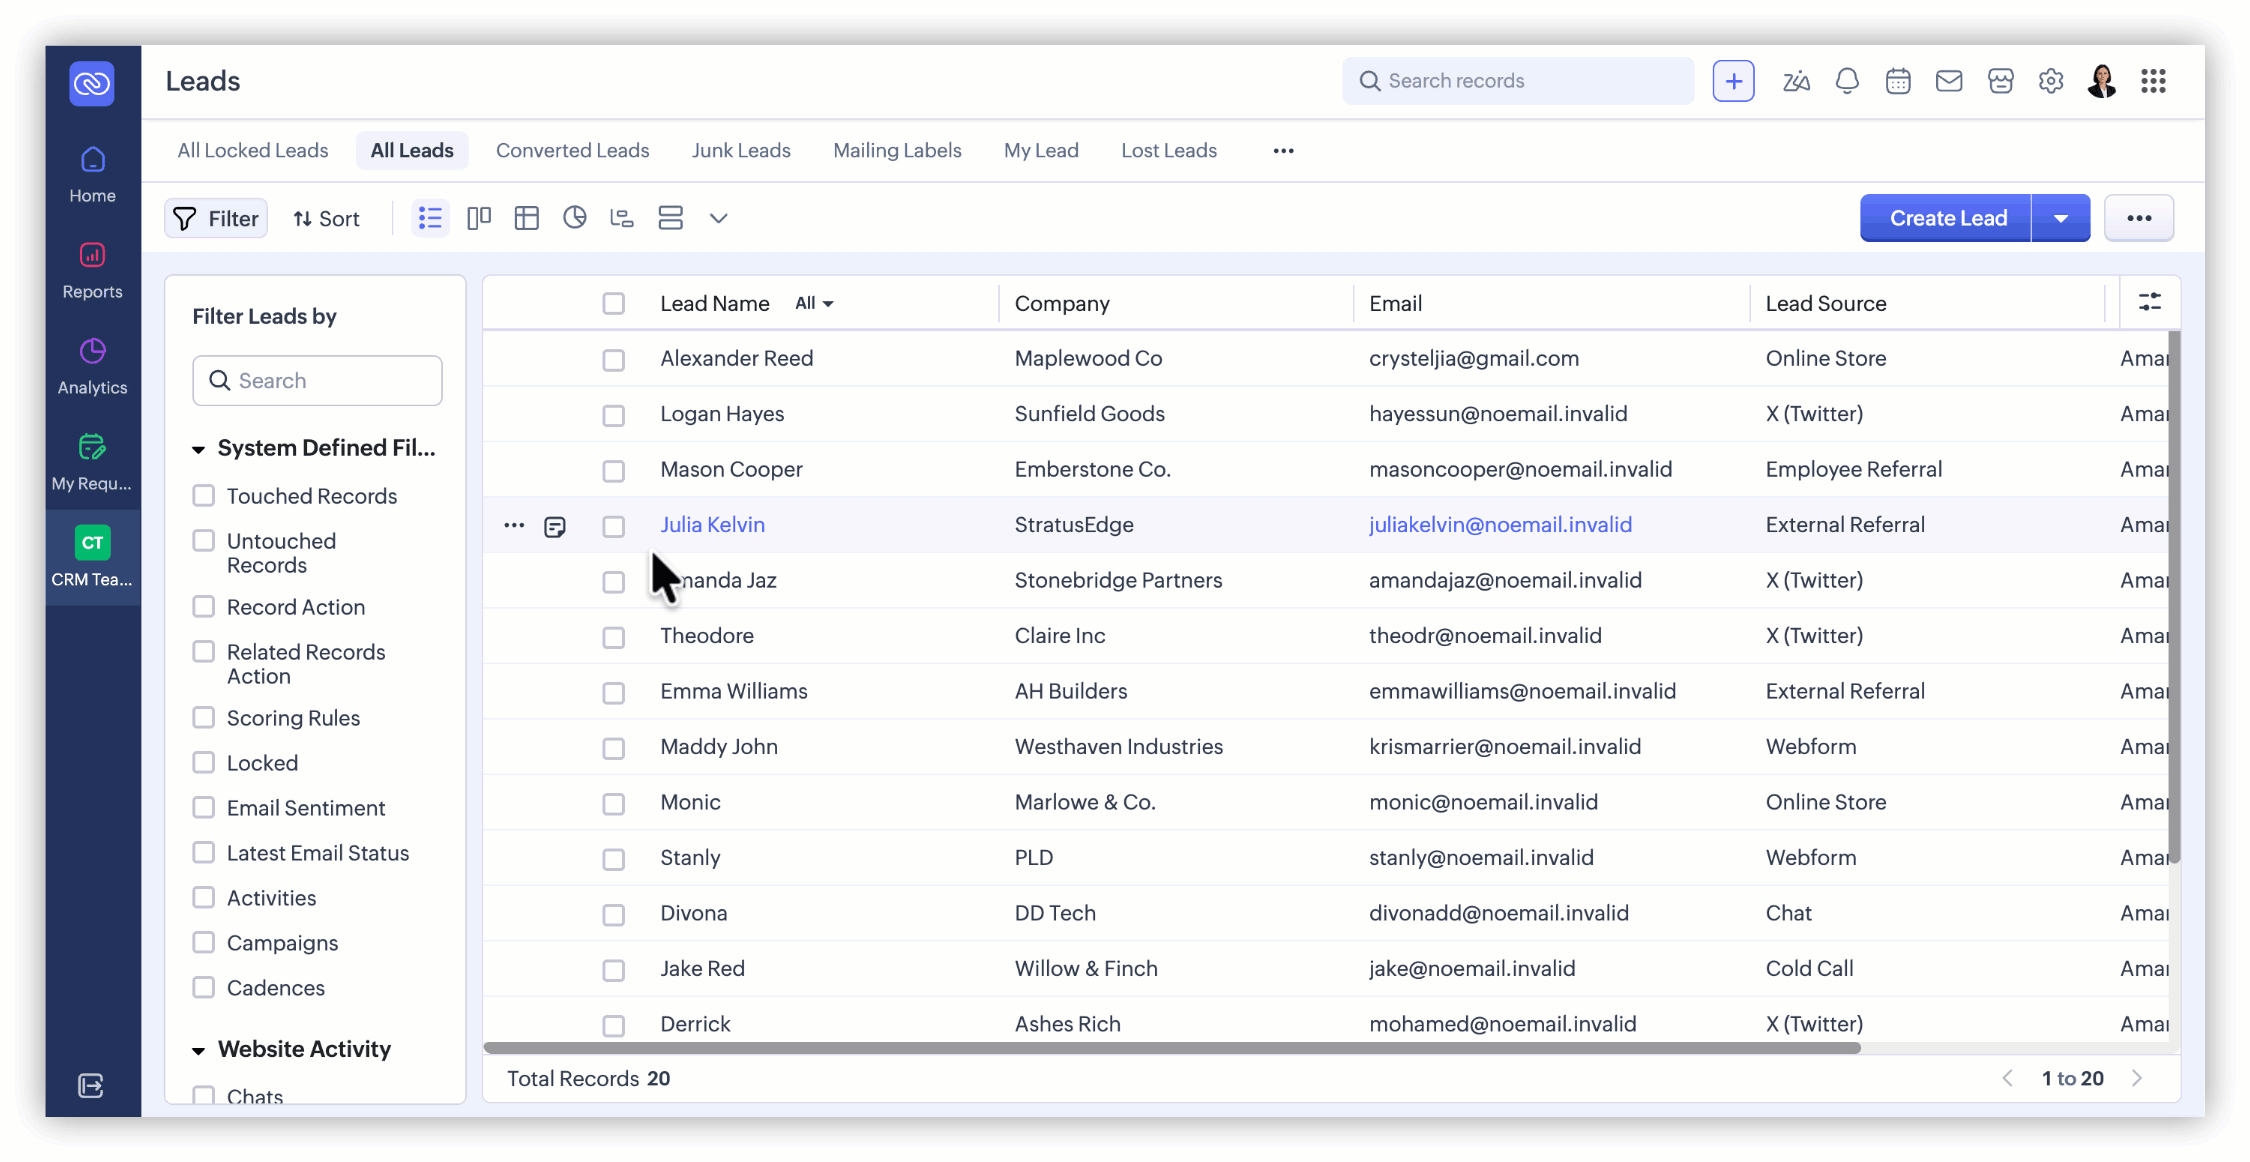Open the Junk Leads tab
Screen dimensions: 2250x1162
[x=740, y=150]
